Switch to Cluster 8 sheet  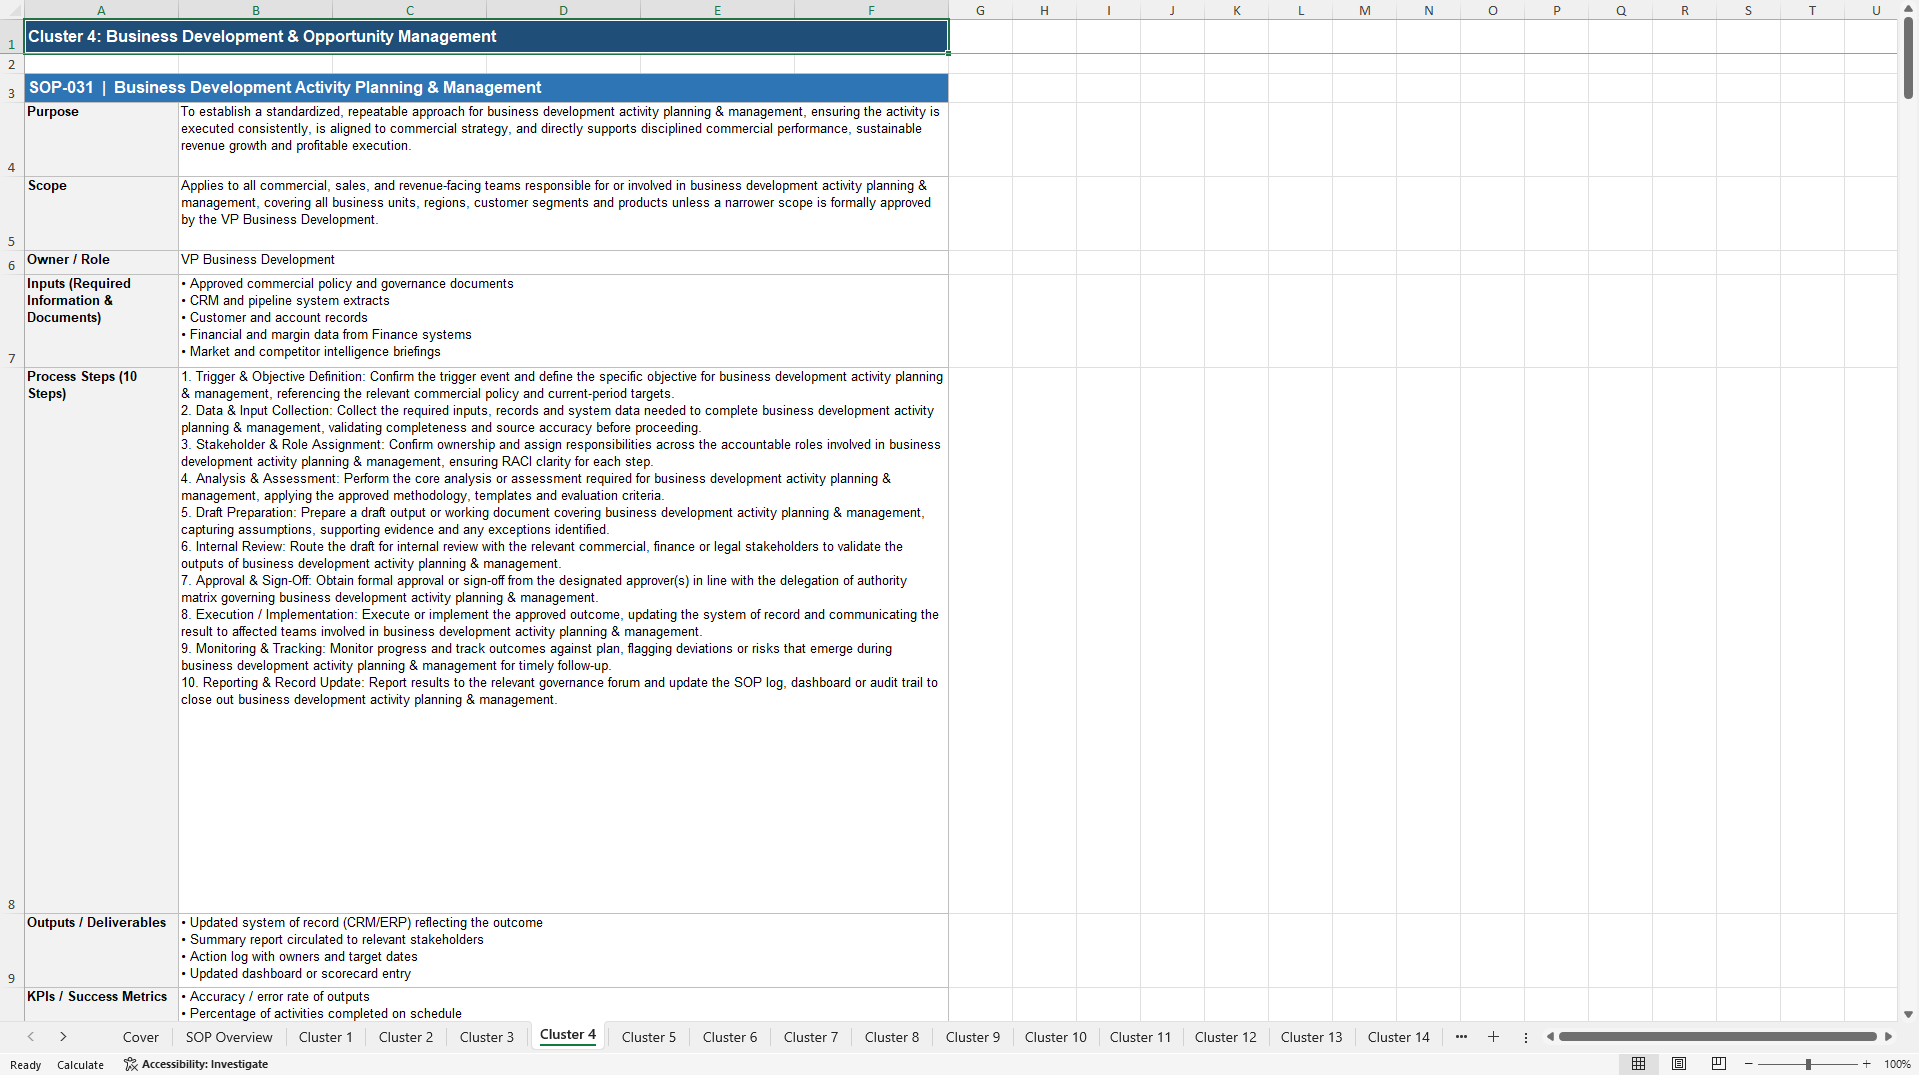click(892, 1037)
